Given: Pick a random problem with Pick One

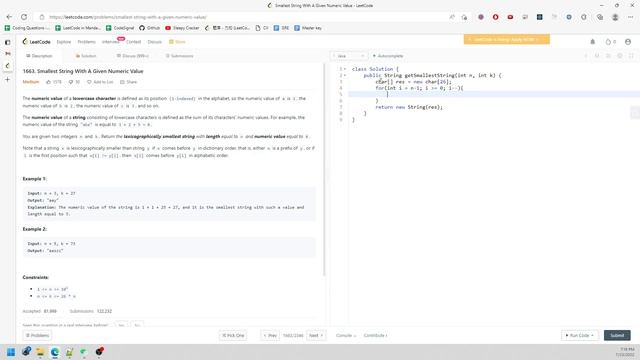Looking at the screenshot, I should [x=233, y=336].
